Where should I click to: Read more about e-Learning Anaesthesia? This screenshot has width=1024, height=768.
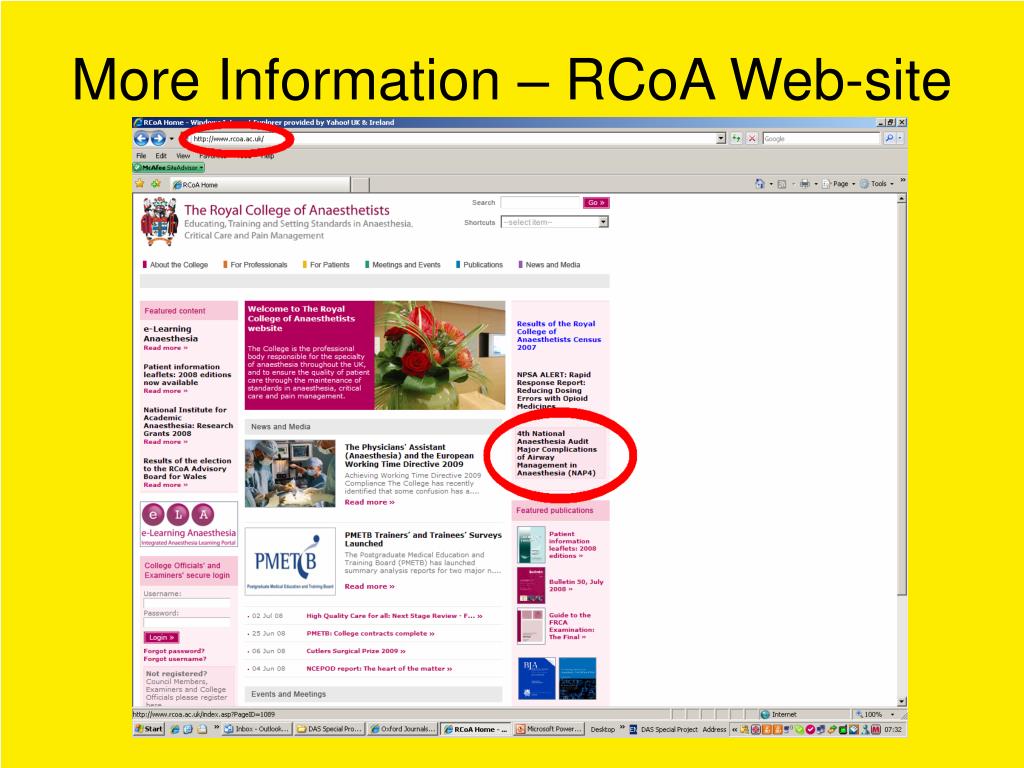[x=165, y=348]
